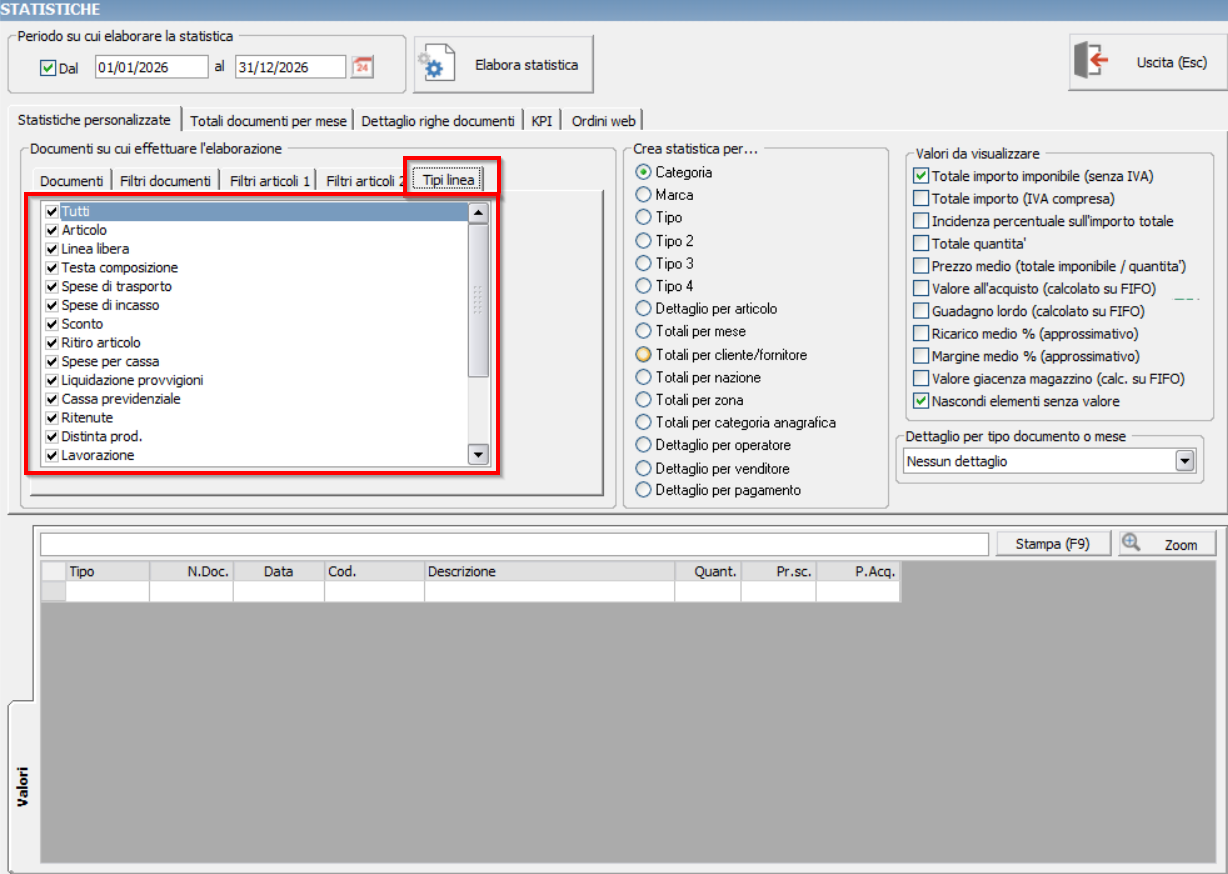Click the Stampa (F9) button
The image size is (1228, 874).
(1052, 544)
